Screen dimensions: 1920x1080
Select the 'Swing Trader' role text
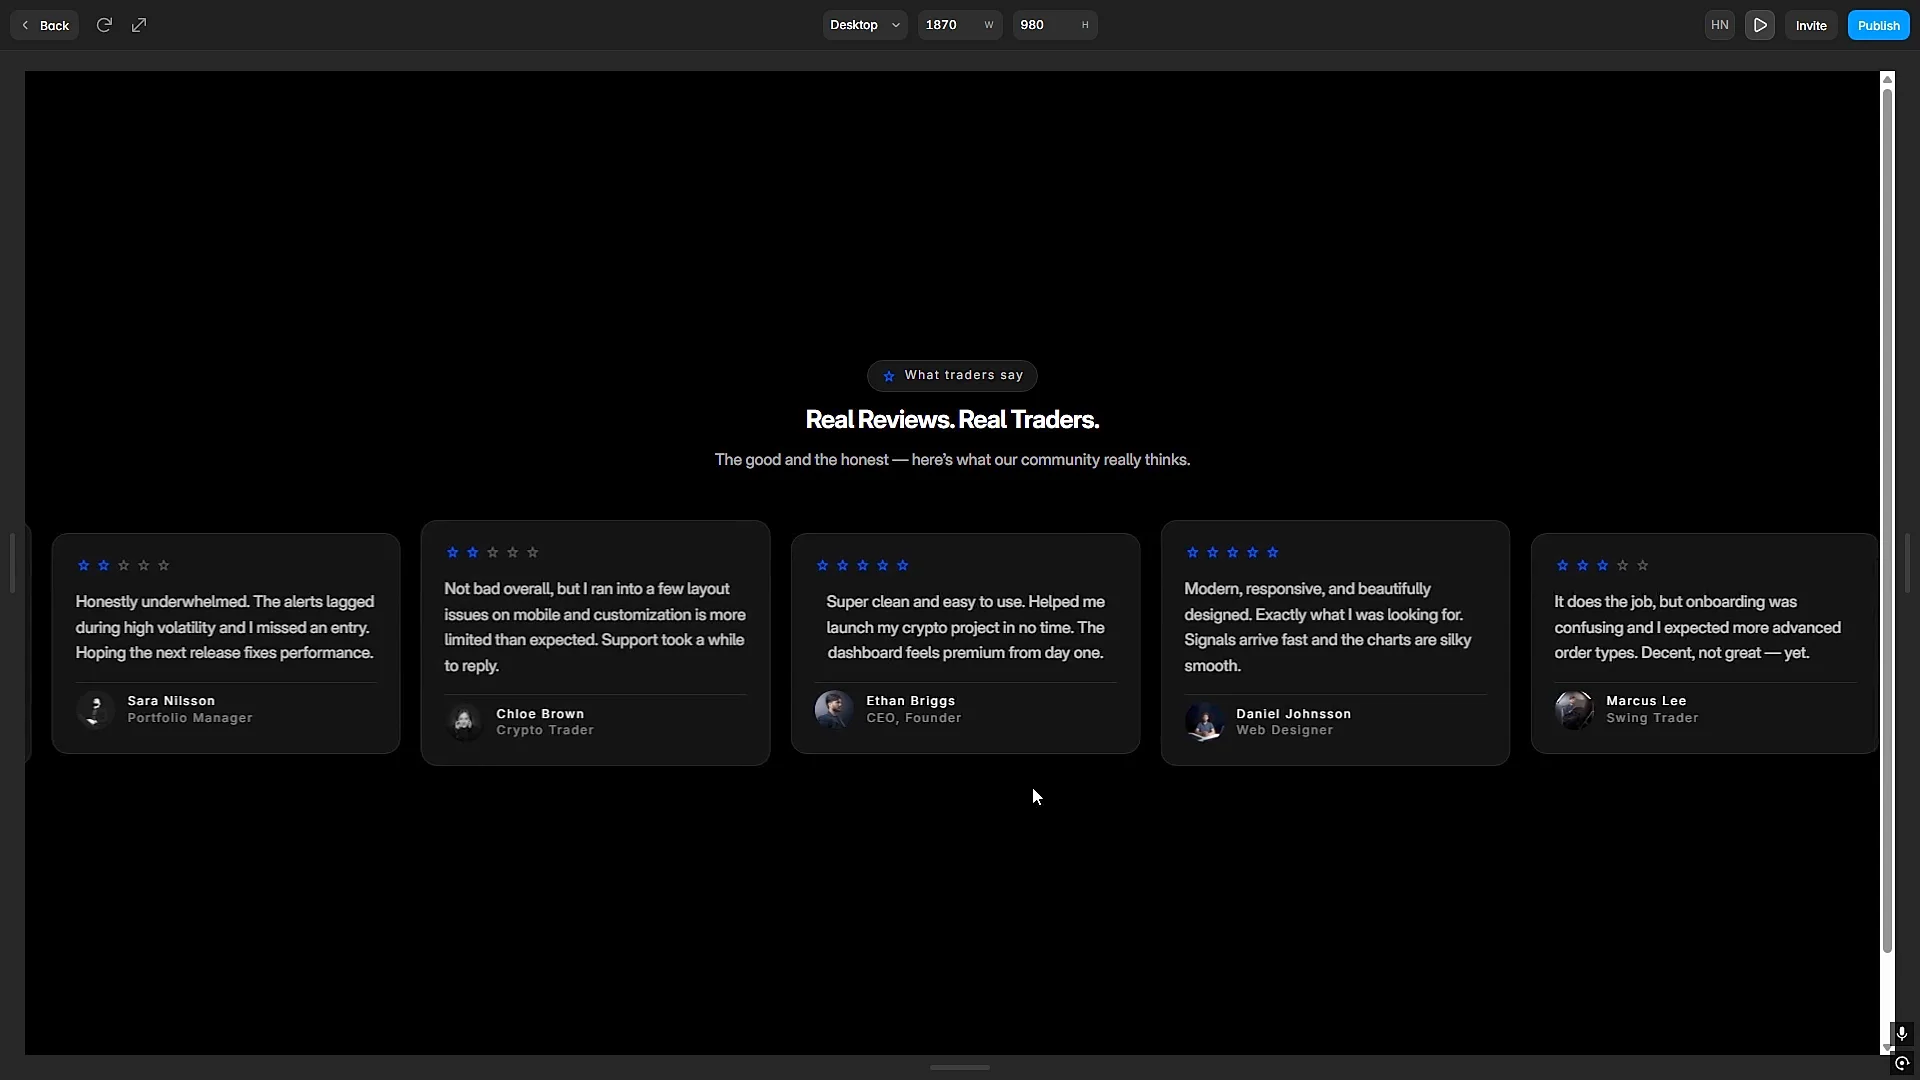(1652, 718)
